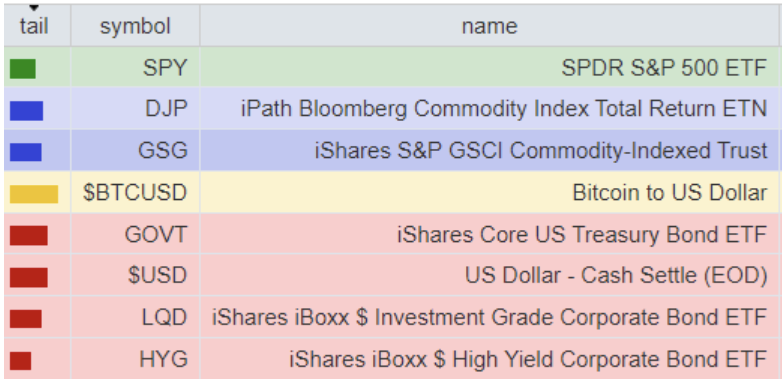
Task: Click the red tail swatch for $USD
Action: pyautogui.click(x=28, y=277)
